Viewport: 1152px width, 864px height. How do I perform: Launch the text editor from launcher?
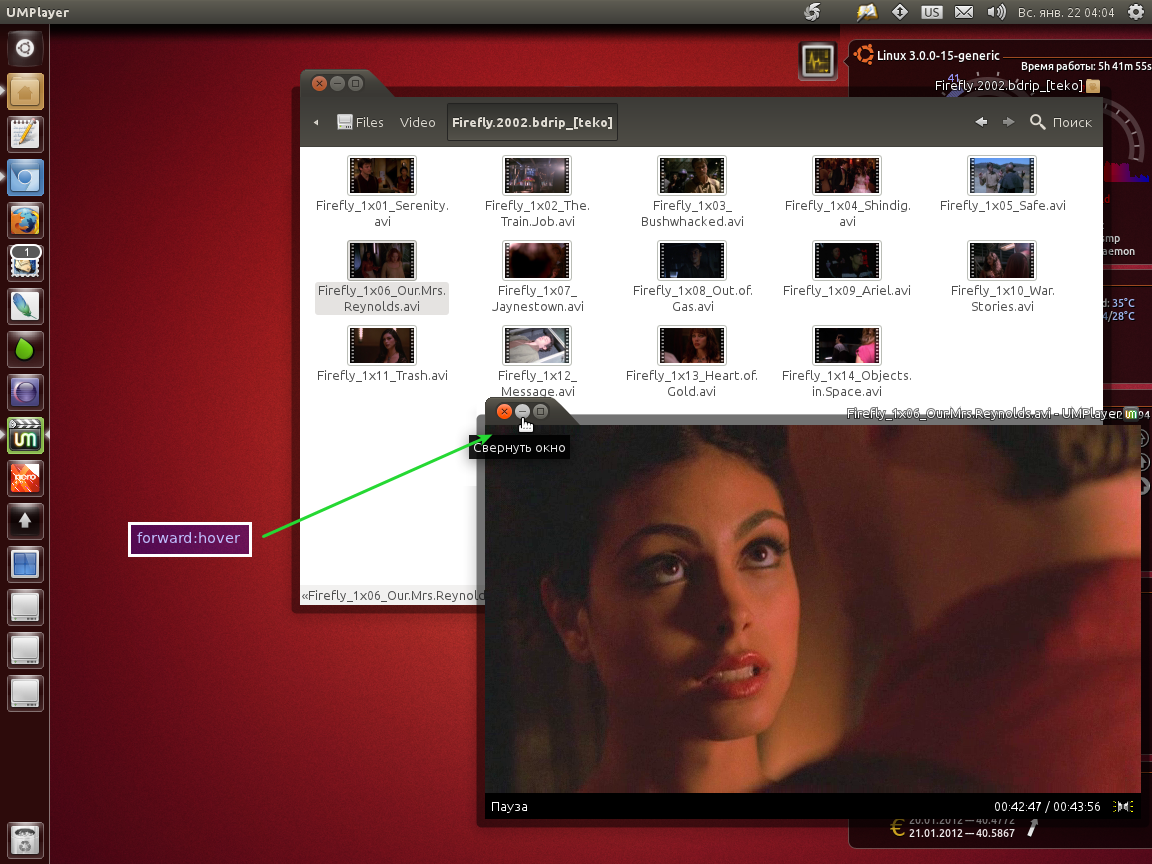pyautogui.click(x=25, y=134)
